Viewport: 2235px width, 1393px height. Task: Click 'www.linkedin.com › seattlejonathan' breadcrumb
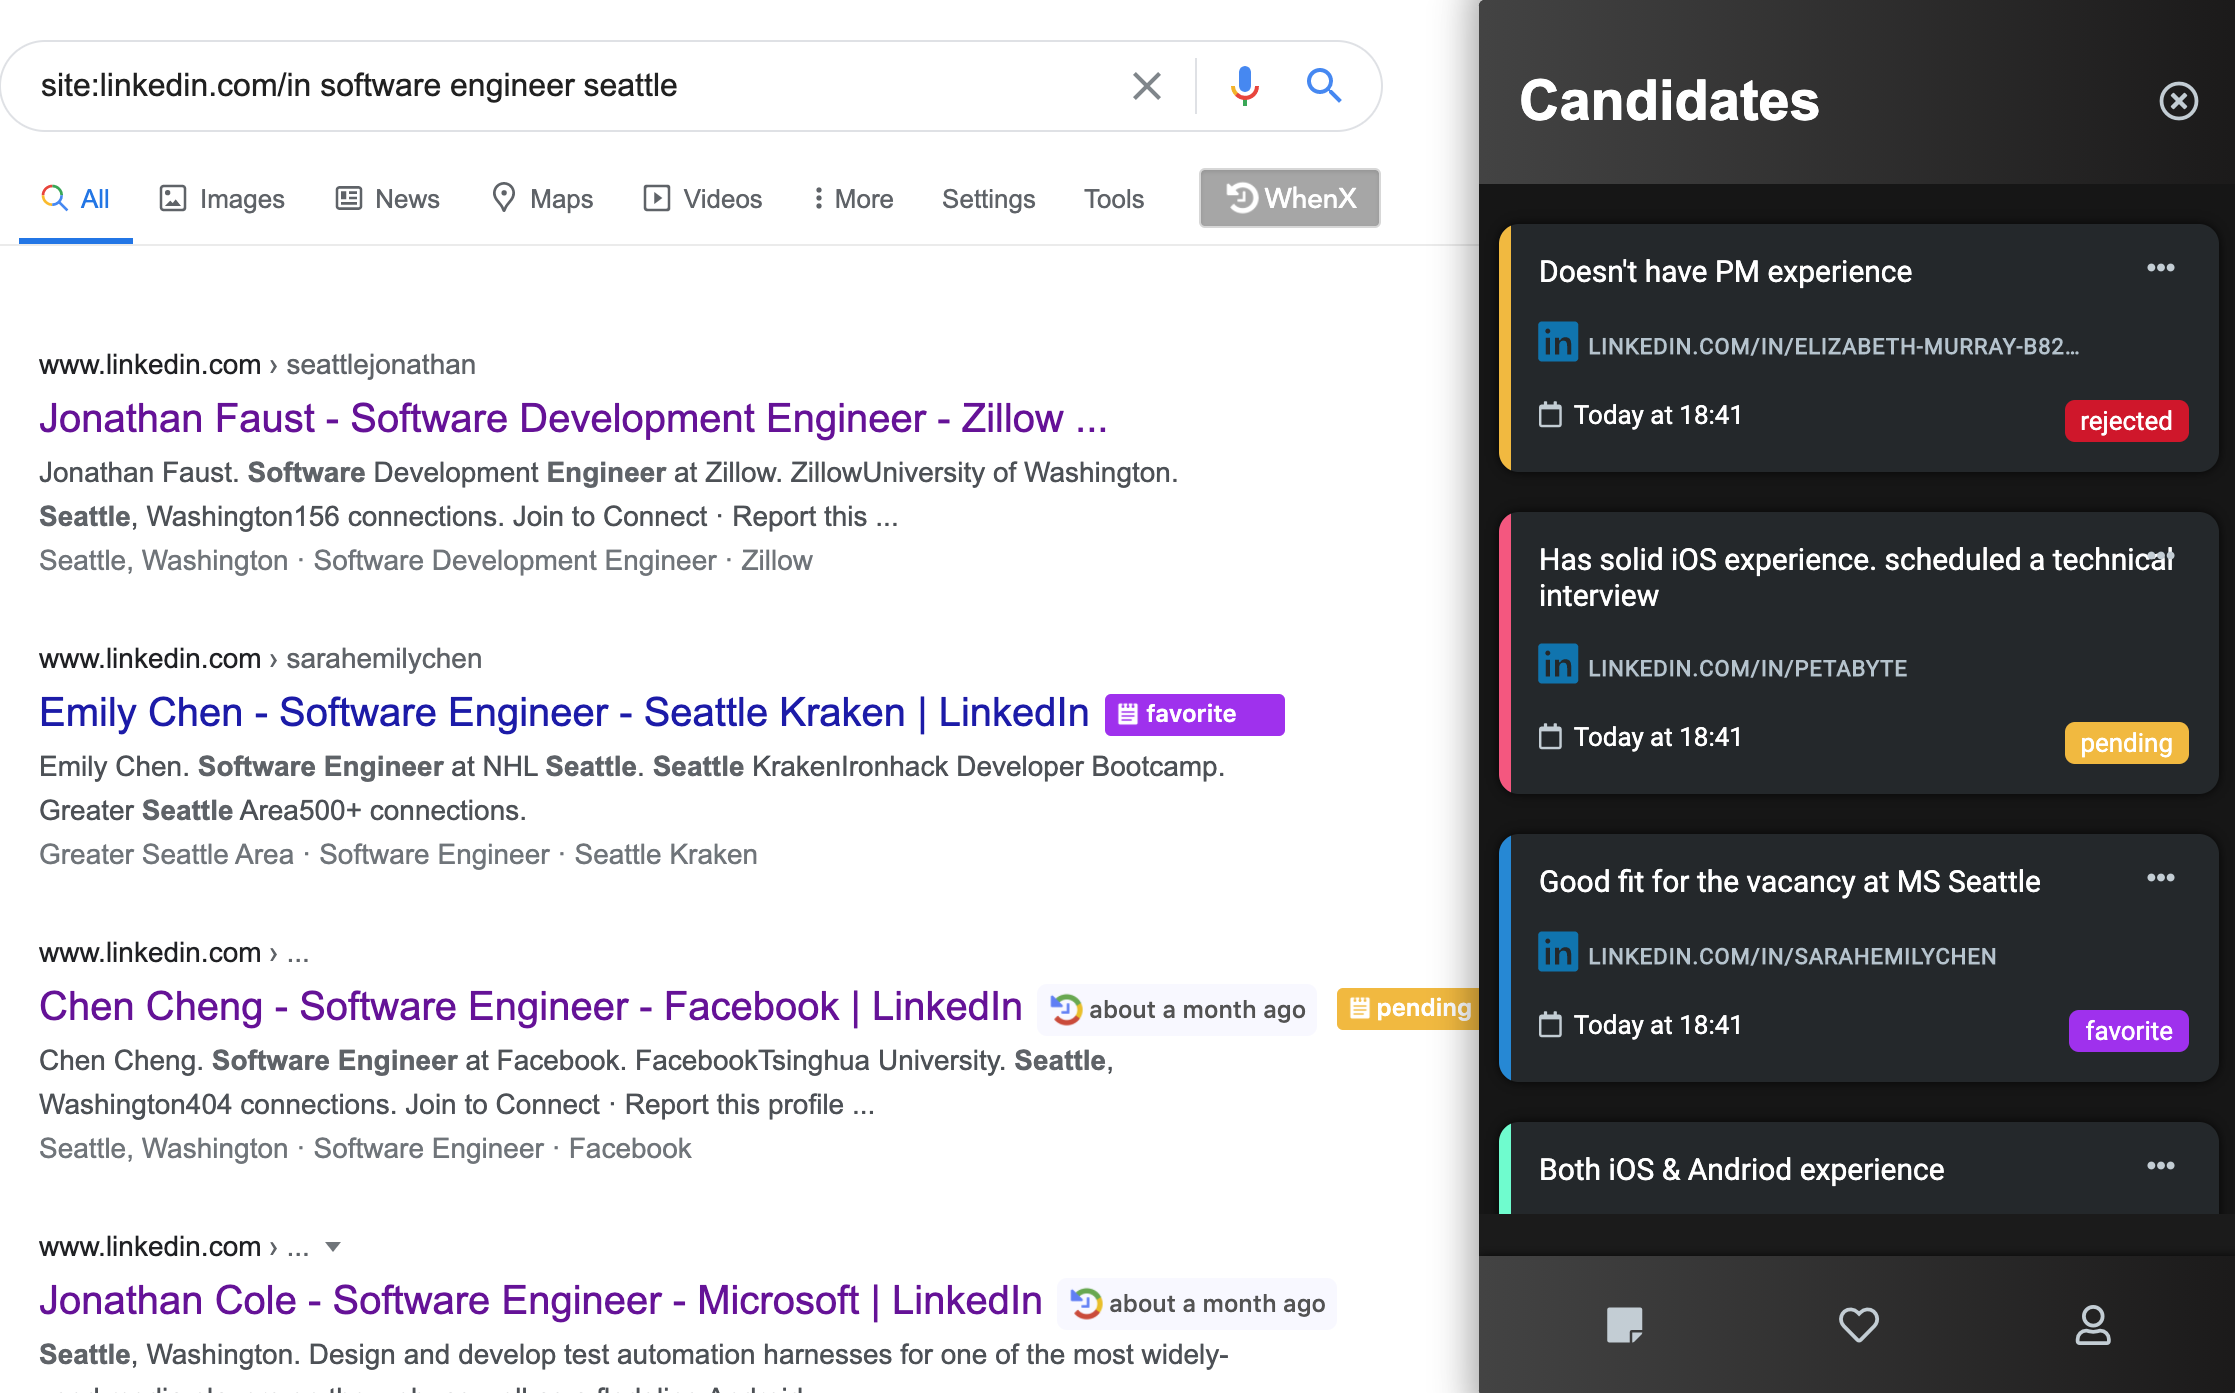tap(257, 365)
